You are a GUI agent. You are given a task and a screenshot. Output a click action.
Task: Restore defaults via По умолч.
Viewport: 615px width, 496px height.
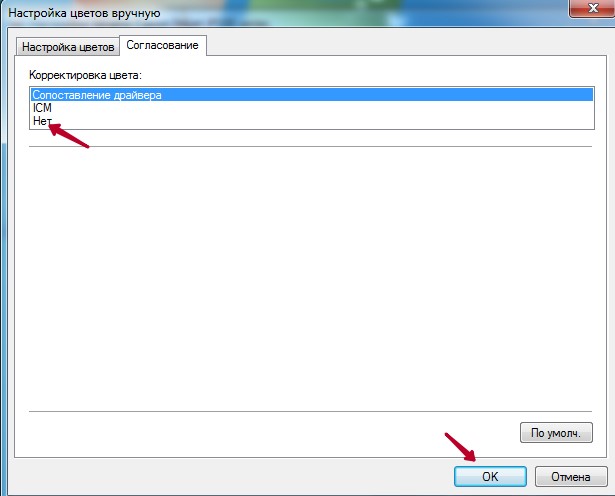556,433
